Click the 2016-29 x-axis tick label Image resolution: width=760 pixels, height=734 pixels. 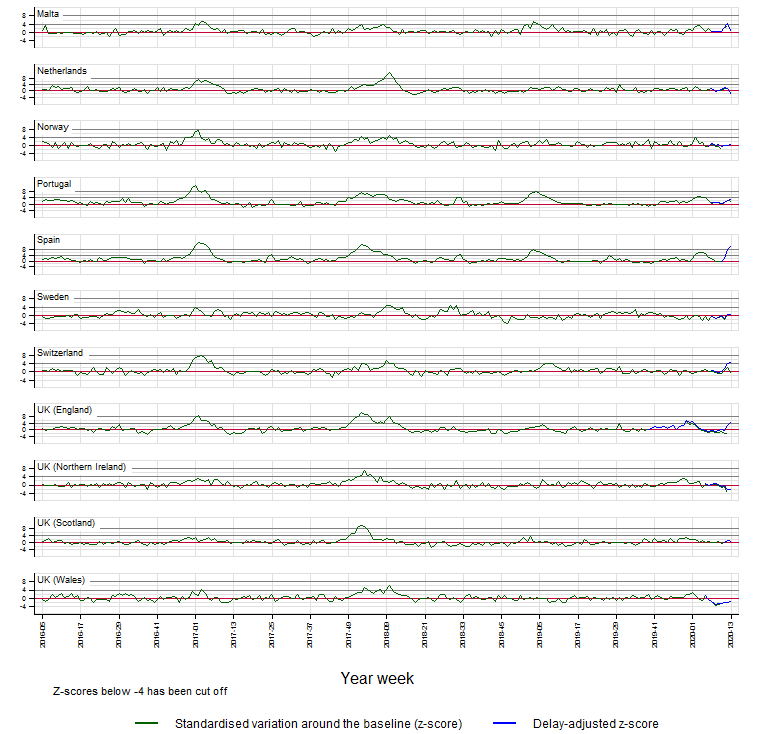[x=119, y=635]
